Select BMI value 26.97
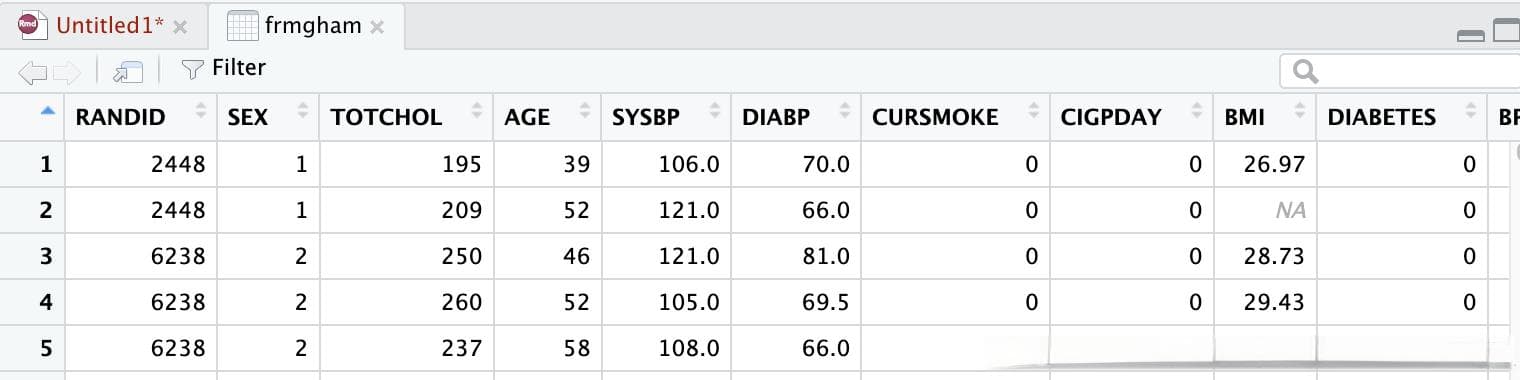 coord(1274,164)
